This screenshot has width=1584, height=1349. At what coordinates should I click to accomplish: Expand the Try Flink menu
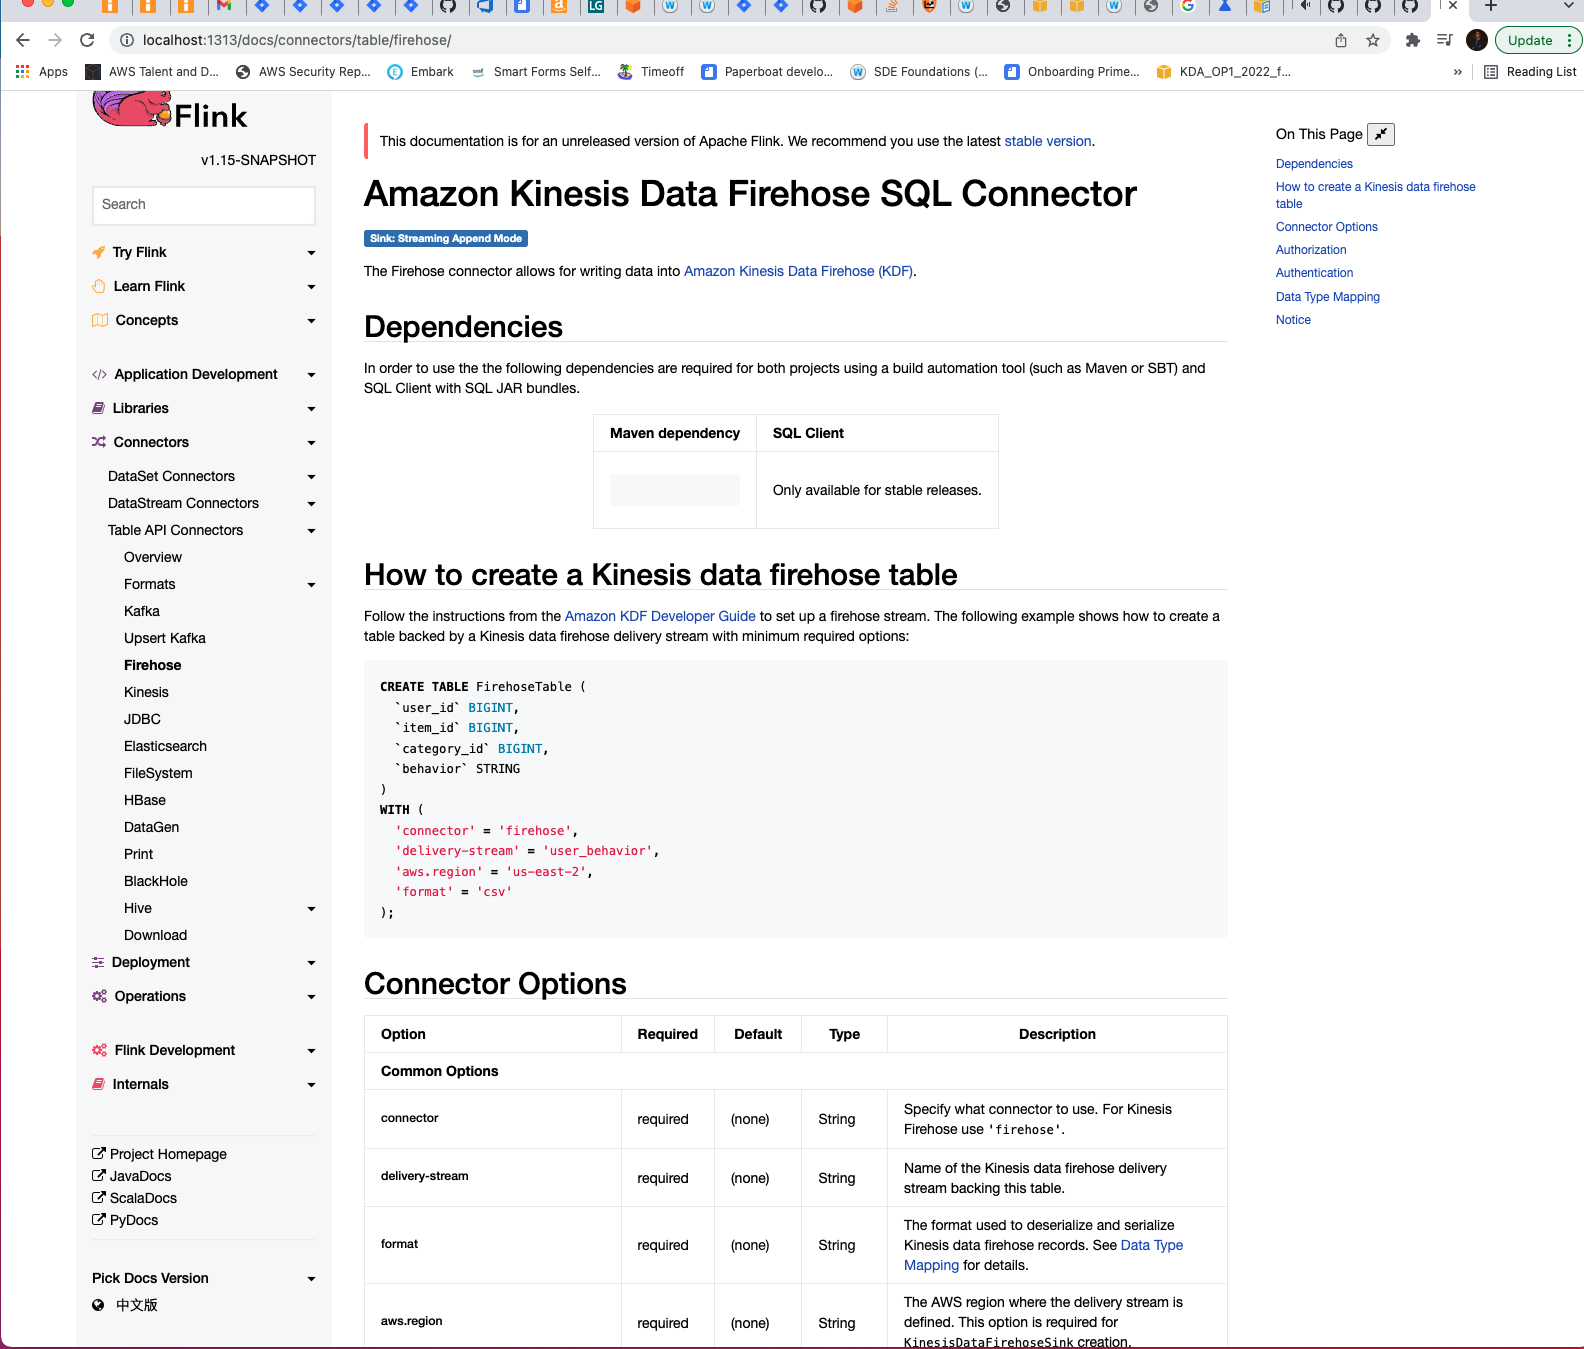pos(204,252)
